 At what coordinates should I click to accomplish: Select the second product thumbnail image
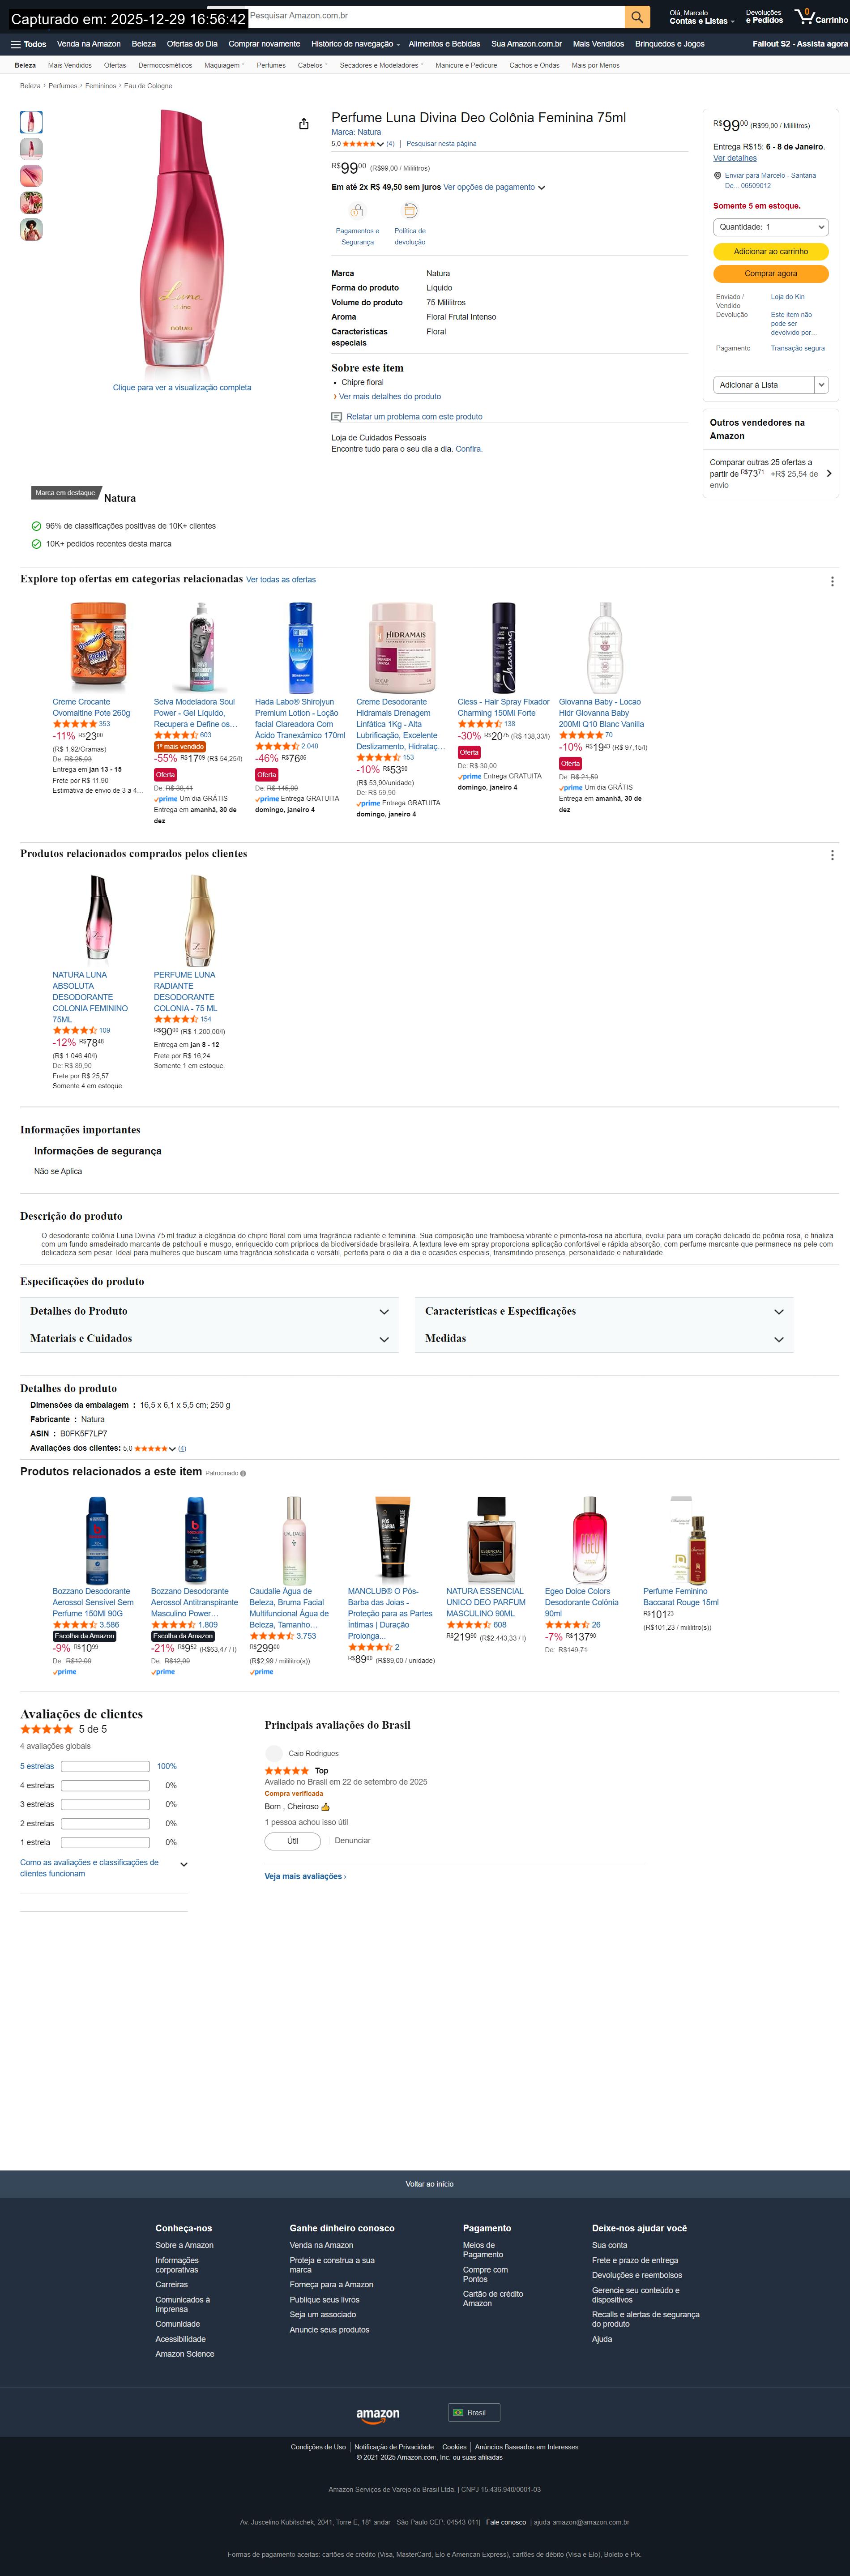[x=31, y=149]
